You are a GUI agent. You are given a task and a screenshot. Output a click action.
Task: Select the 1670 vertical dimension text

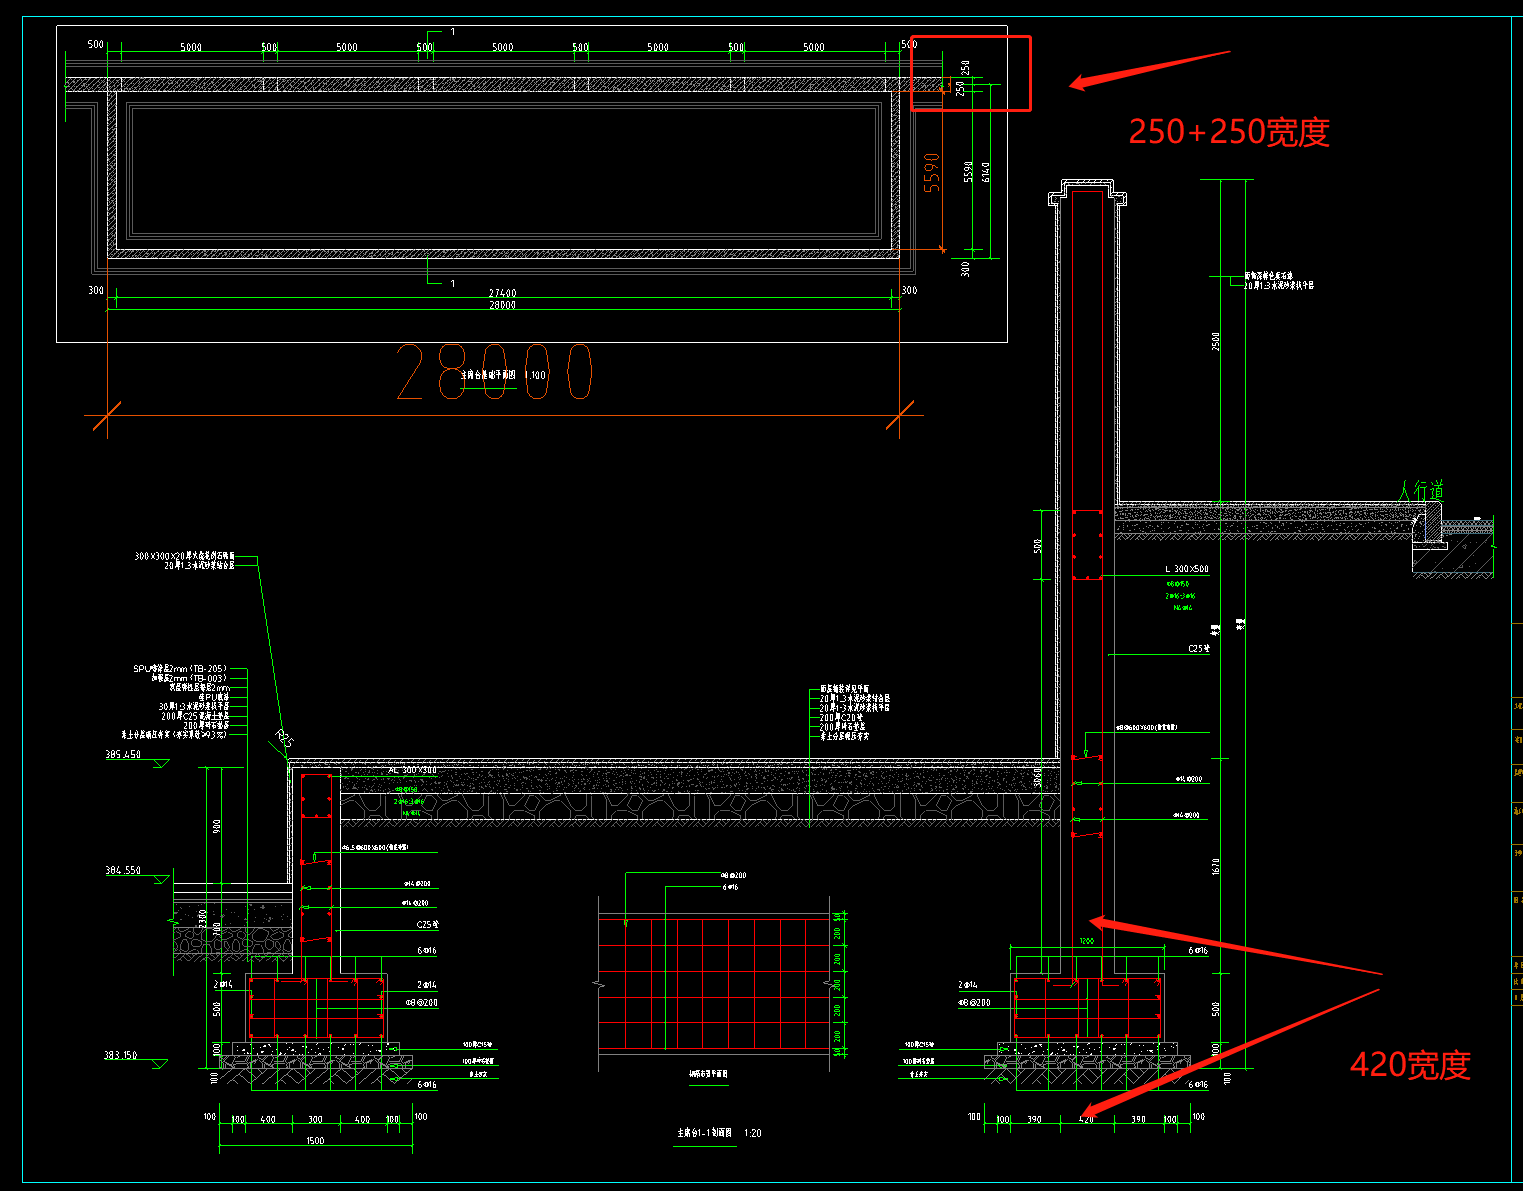click(x=1216, y=868)
